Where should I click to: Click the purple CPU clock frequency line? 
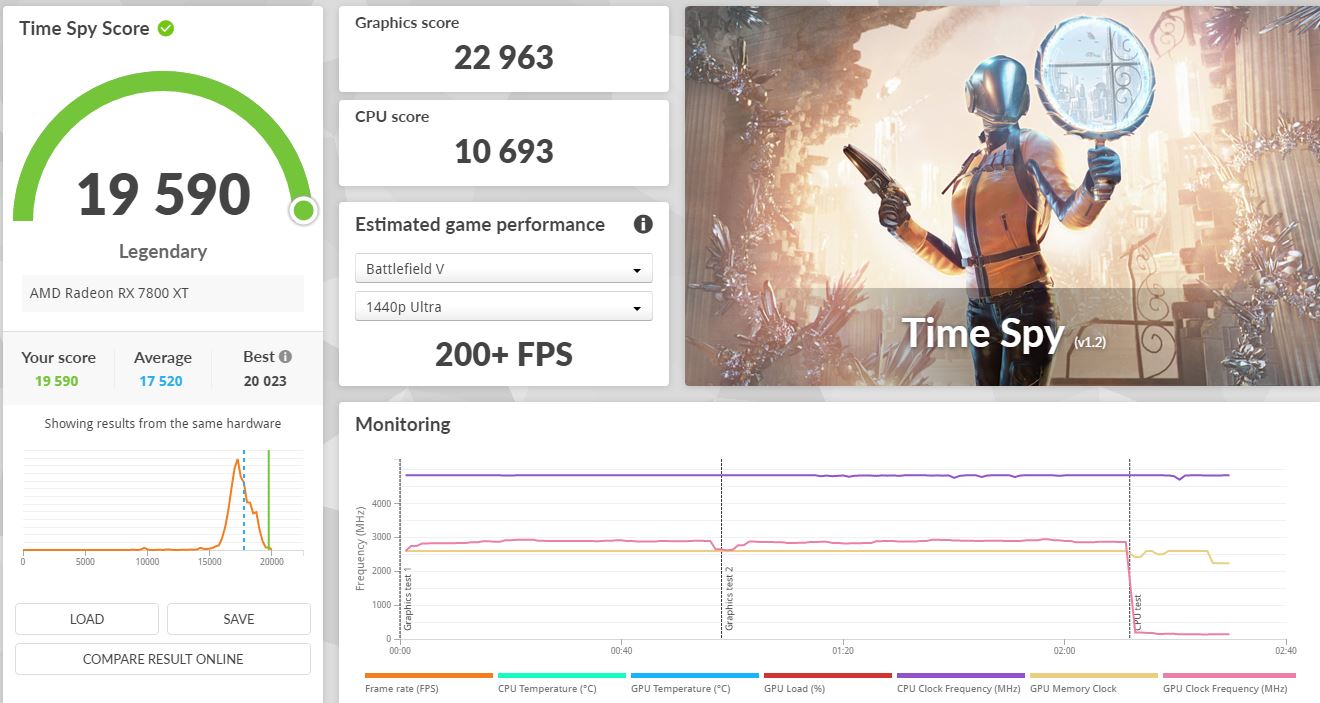[815, 475]
